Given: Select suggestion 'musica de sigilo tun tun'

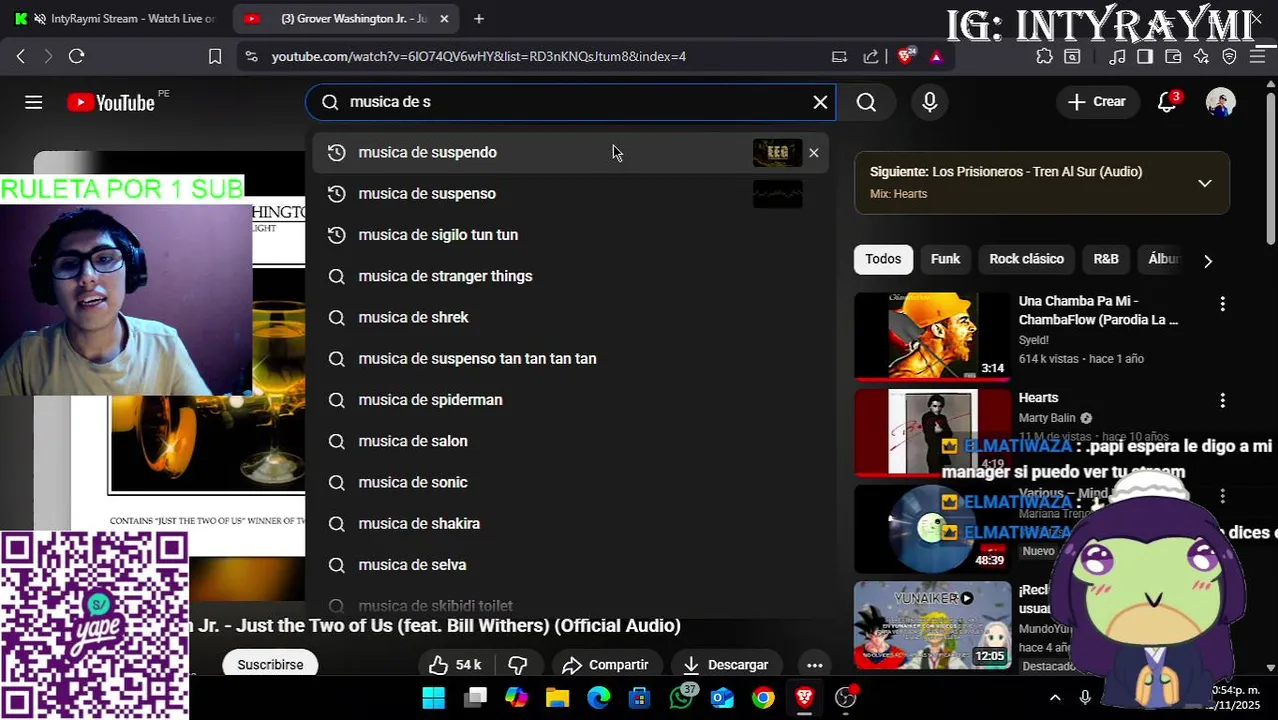Looking at the screenshot, I should click(570, 235).
